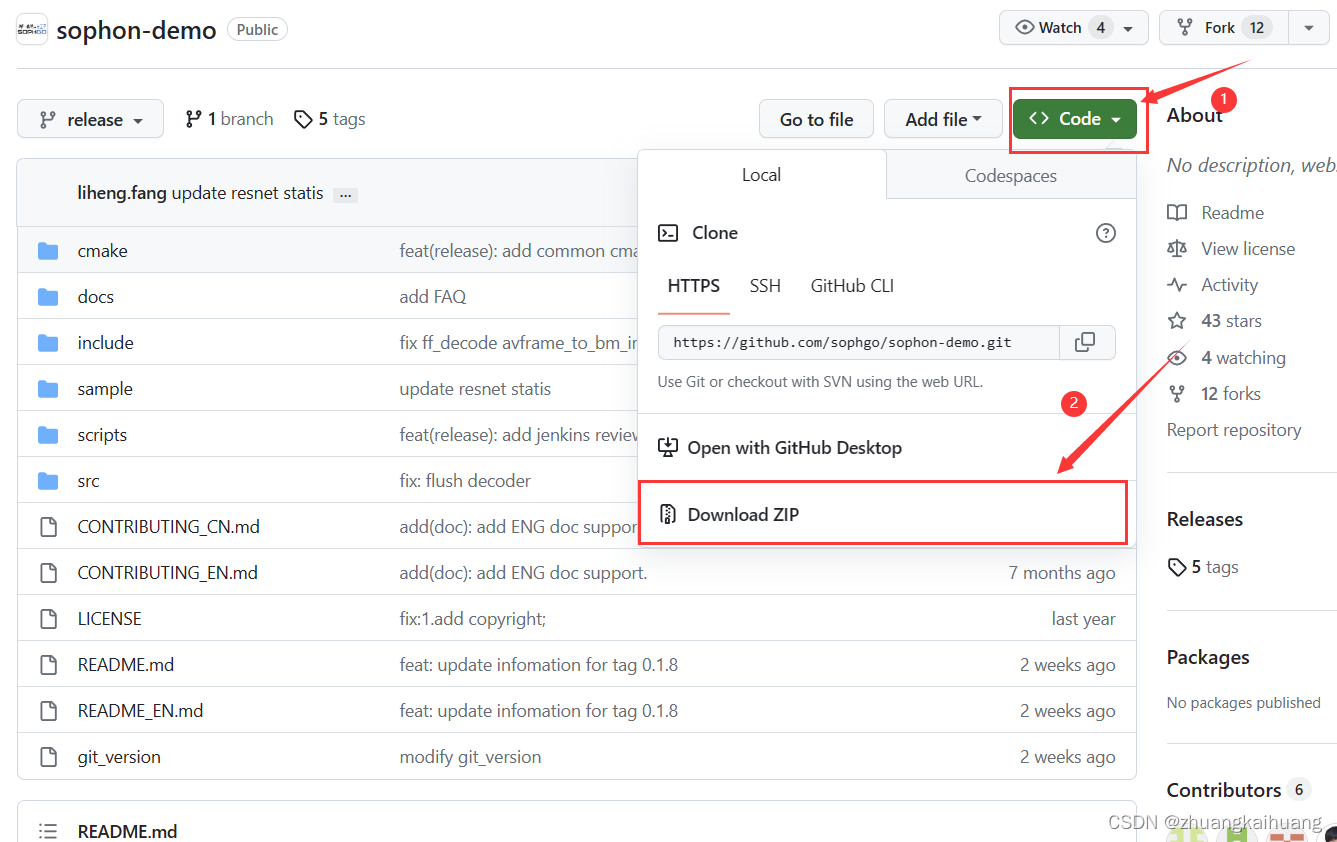Screen dimensions: 1337x842
Task: Expand the commit message ellipsis
Action: (x=346, y=195)
